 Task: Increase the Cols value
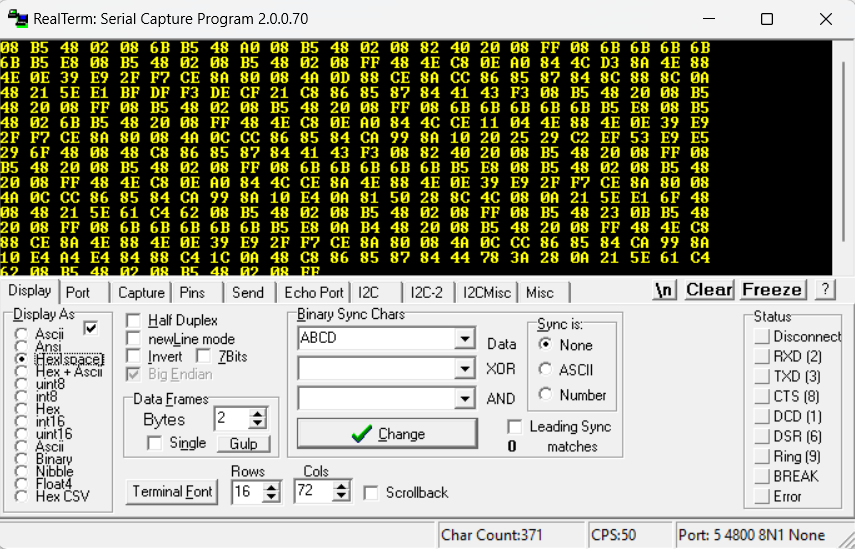pos(341,486)
